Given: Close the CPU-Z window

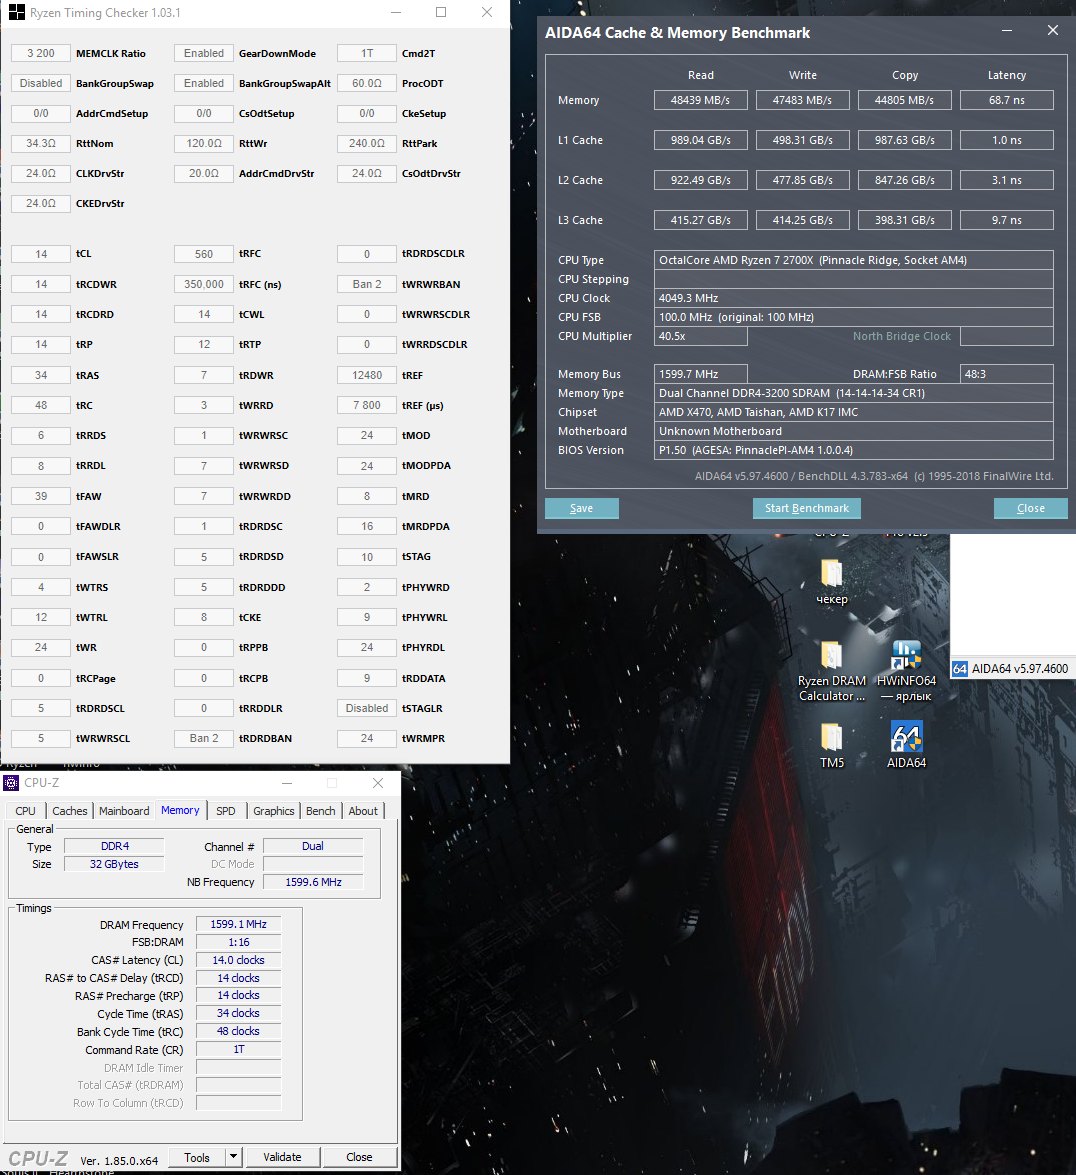Looking at the screenshot, I should pyautogui.click(x=378, y=783).
